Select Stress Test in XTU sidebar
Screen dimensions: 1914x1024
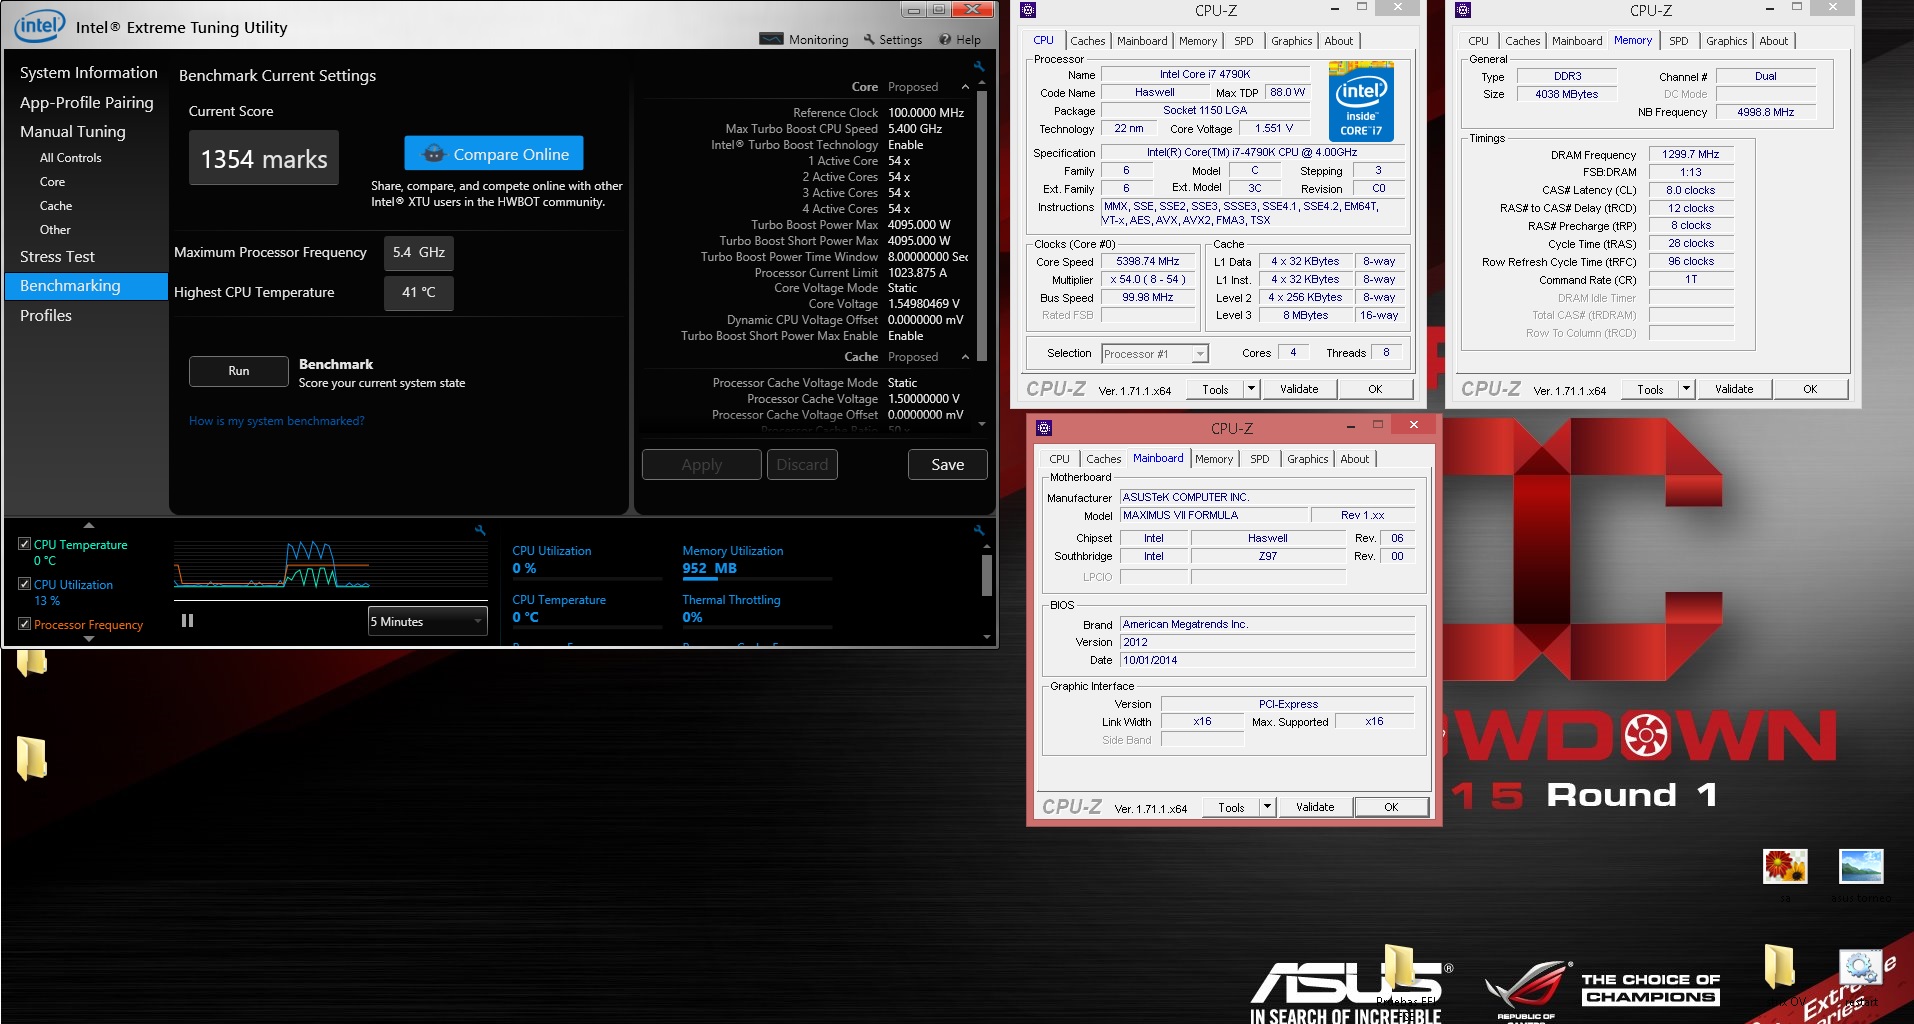pyautogui.click(x=57, y=257)
